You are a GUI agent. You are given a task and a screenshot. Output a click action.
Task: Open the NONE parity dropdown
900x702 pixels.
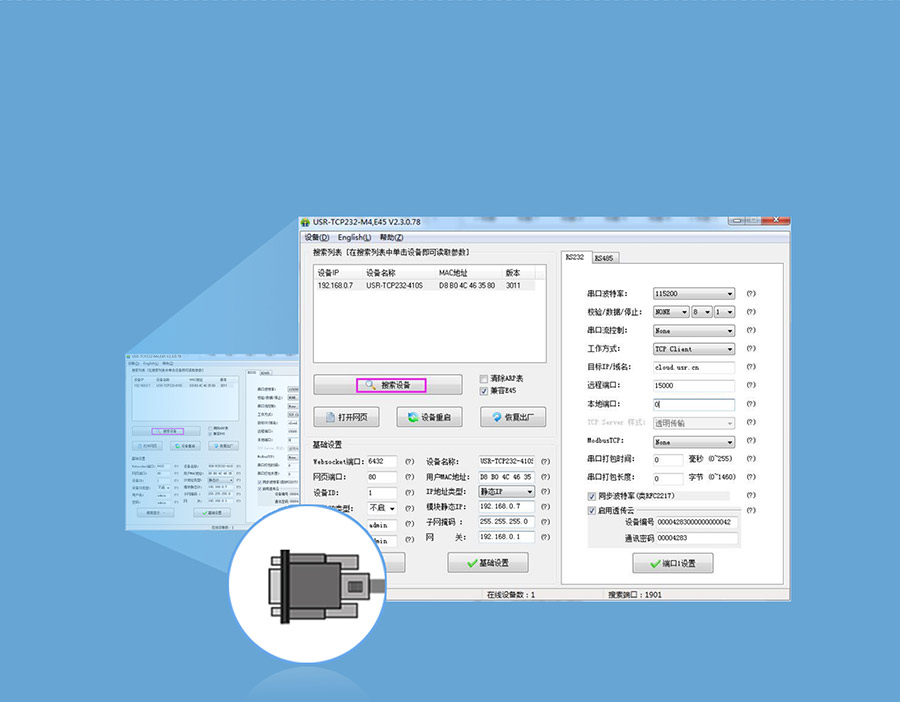point(671,312)
